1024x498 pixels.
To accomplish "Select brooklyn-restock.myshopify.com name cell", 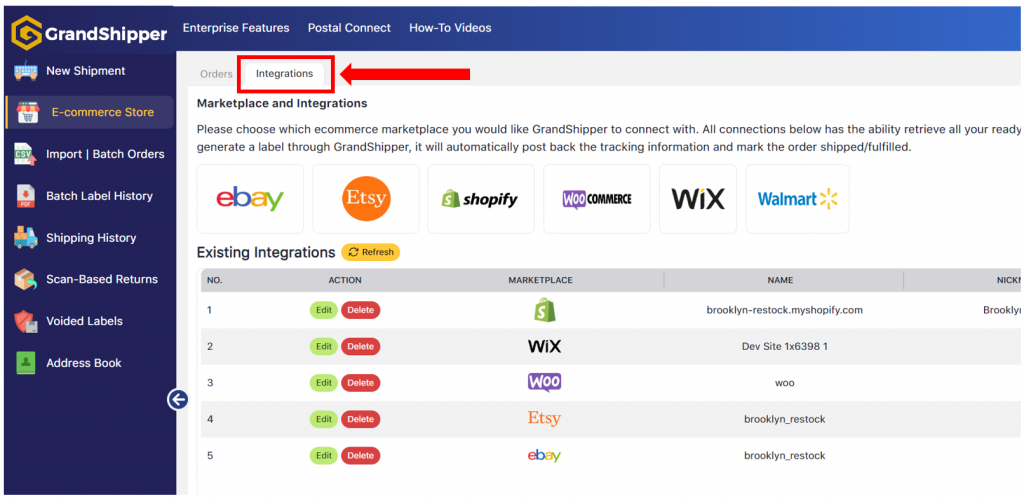I will (784, 310).
